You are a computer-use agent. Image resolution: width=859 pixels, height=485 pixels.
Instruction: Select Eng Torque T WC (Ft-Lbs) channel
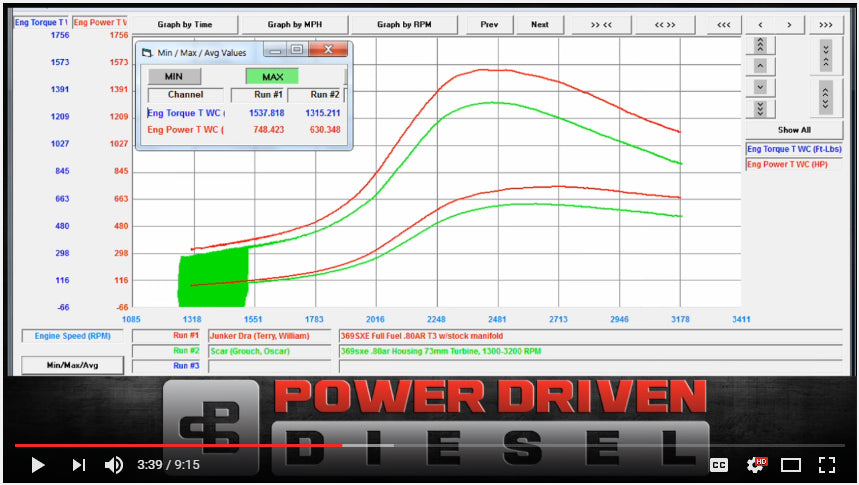pyautogui.click(x=796, y=149)
